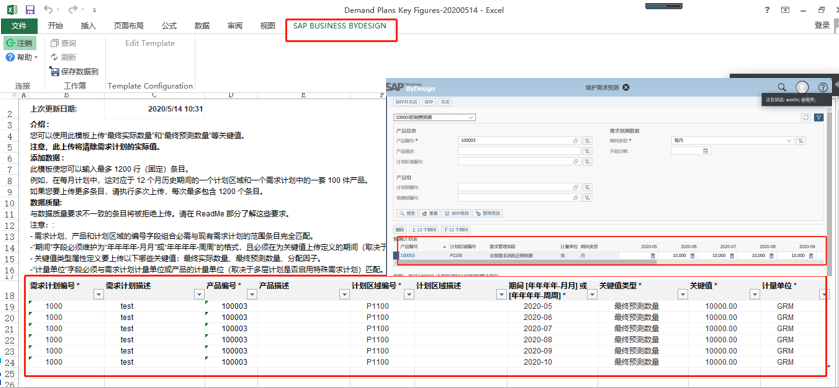This screenshot has width=839, height=388.
Task: Select the cell with period 2020-05
Action: [552, 306]
